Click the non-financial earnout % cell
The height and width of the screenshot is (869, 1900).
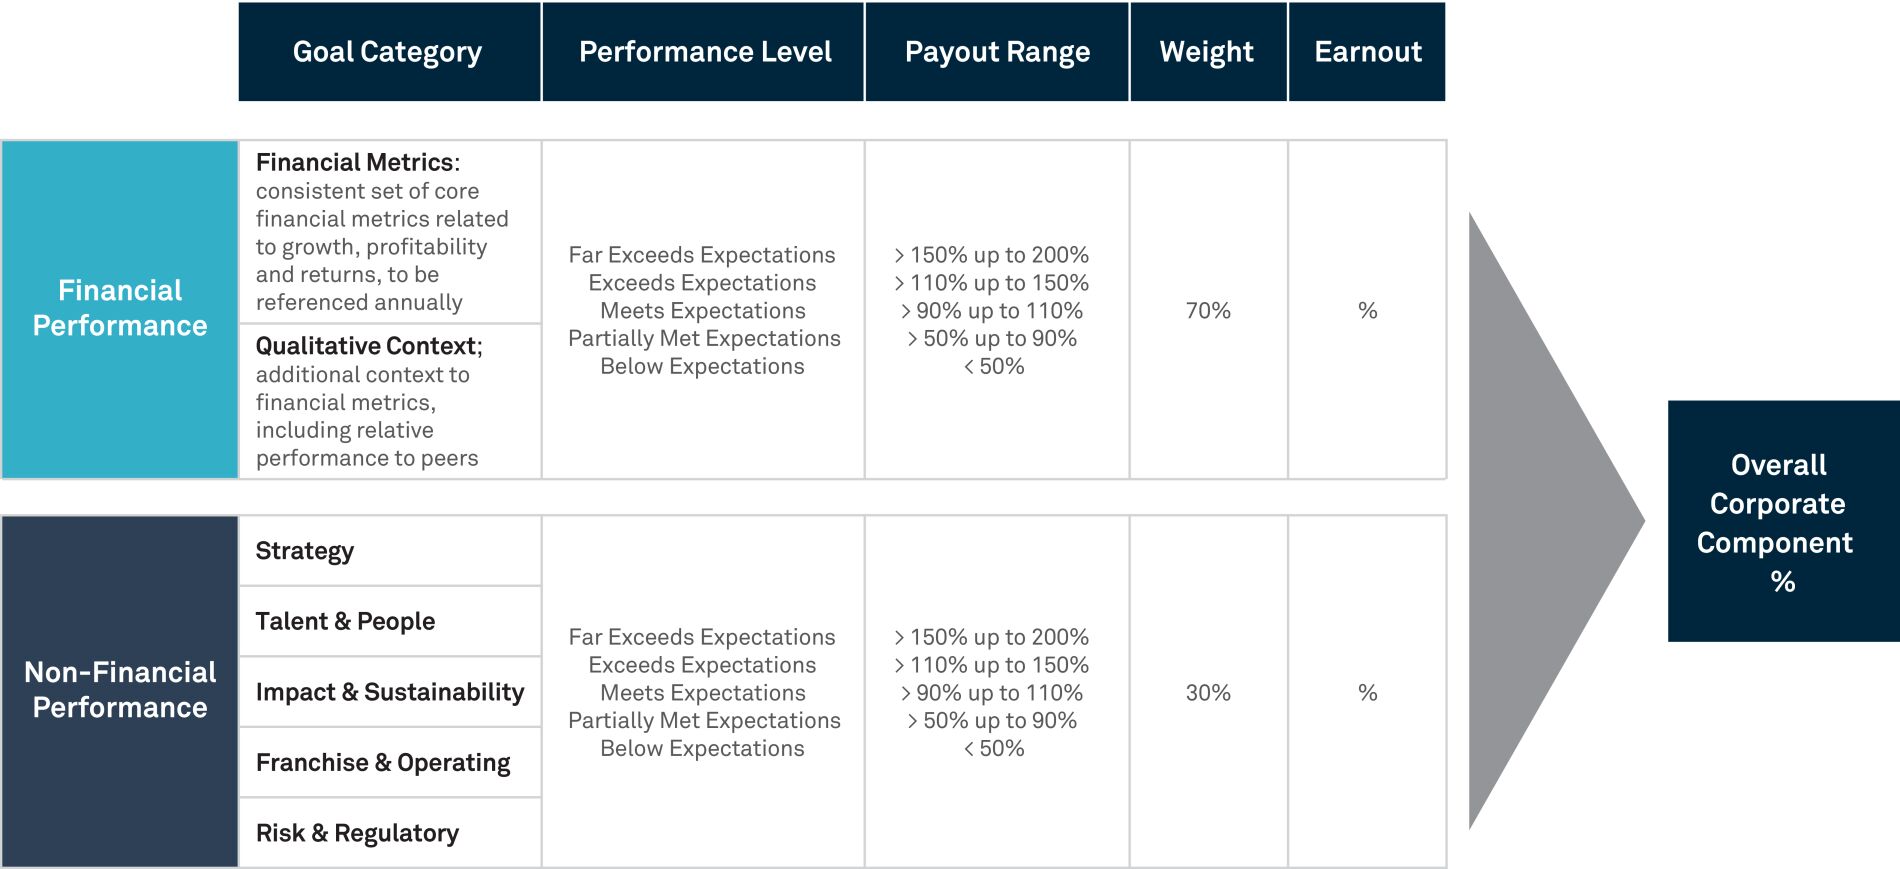pos(1367,693)
